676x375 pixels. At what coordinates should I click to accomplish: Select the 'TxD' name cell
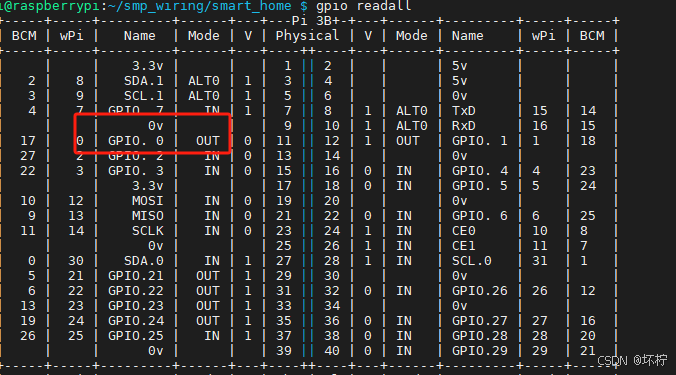click(463, 111)
